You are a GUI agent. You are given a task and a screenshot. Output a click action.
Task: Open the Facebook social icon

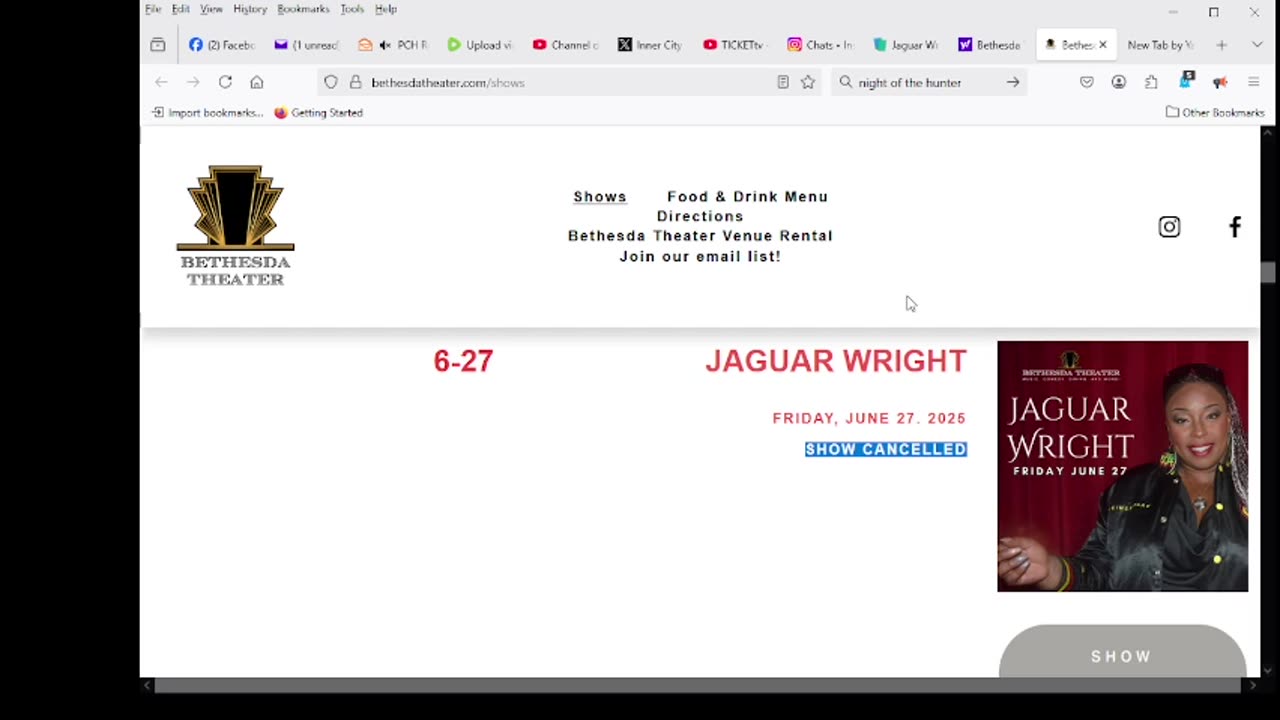coord(1235,227)
